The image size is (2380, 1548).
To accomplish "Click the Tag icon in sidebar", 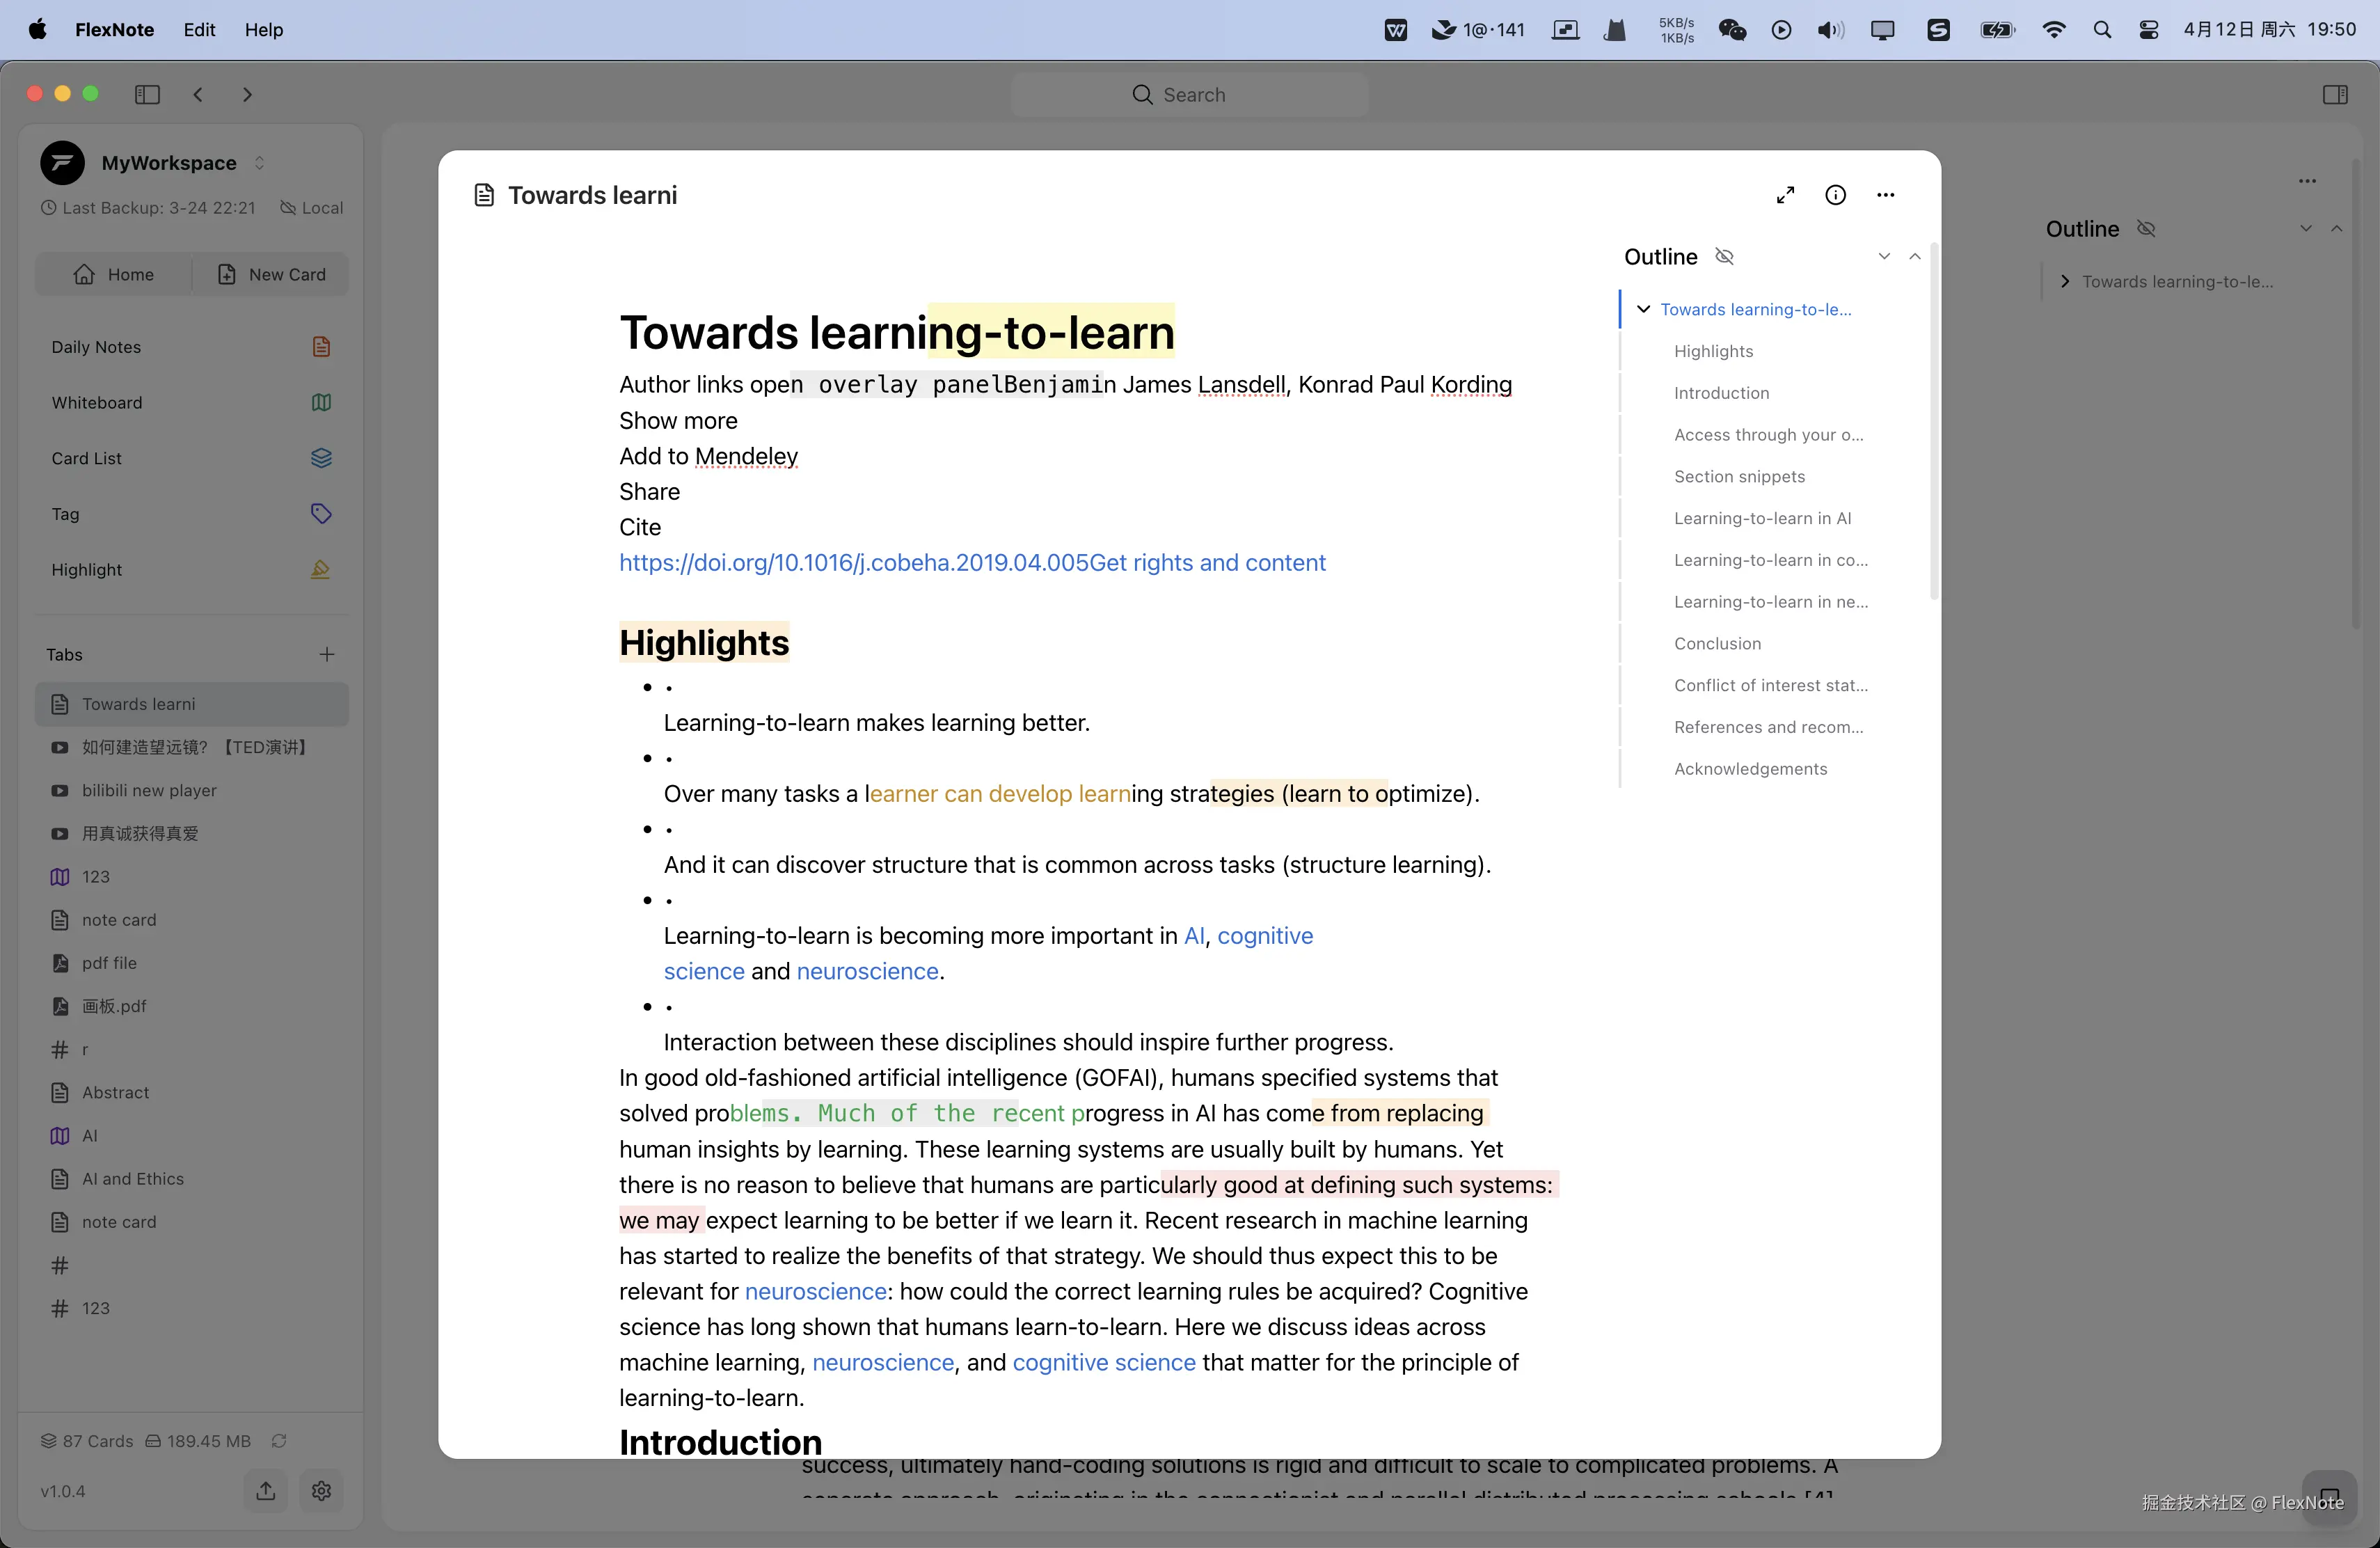I will click(320, 514).
